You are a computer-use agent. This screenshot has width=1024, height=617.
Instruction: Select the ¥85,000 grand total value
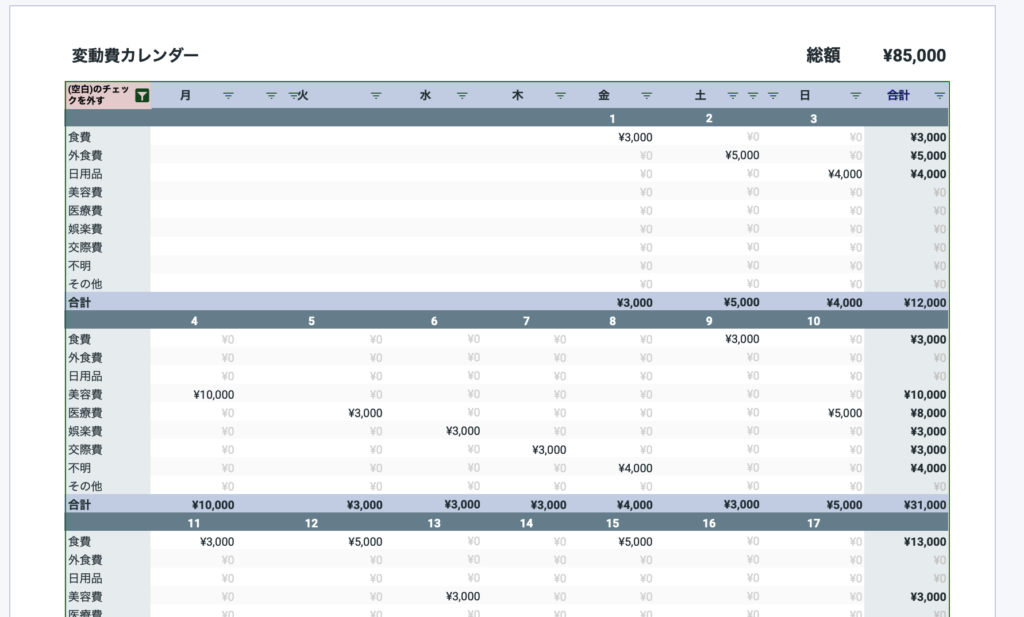point(914,56)
